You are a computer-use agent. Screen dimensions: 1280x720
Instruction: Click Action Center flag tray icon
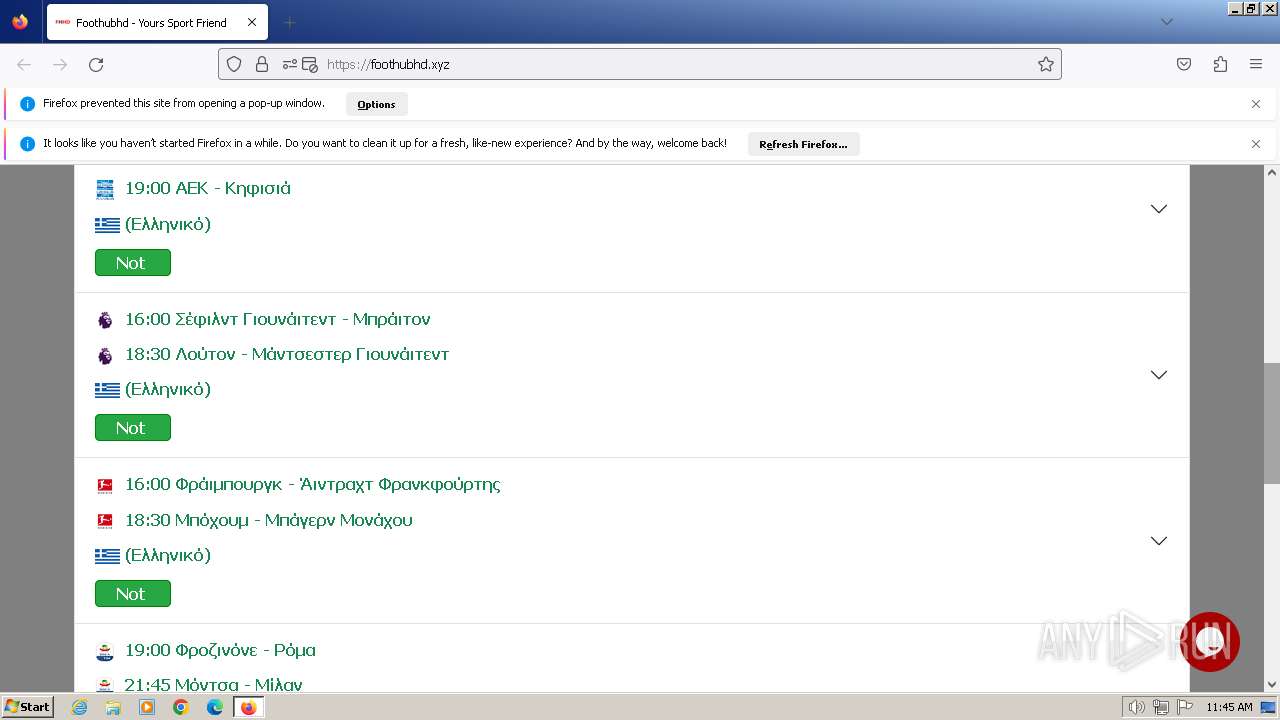pos(1185,707)
